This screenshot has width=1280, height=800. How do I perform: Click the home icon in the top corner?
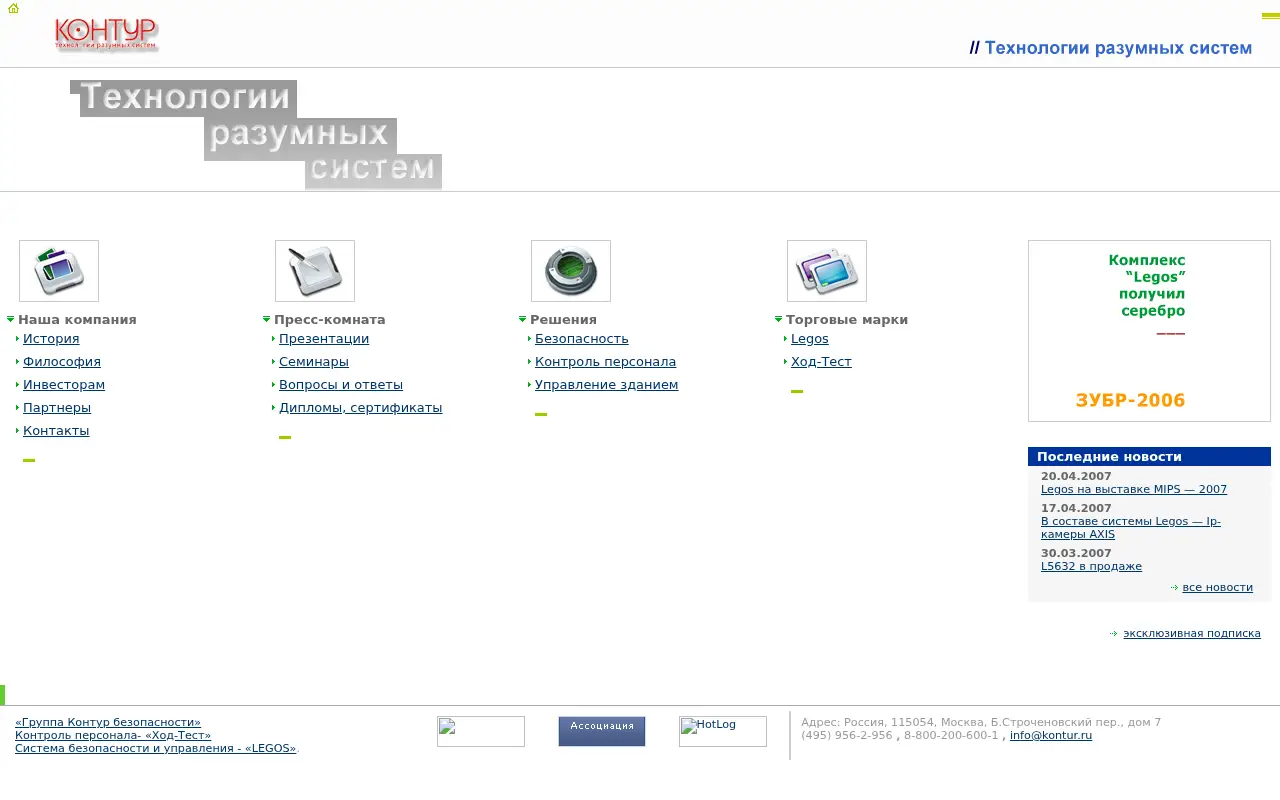click(13, 8)
